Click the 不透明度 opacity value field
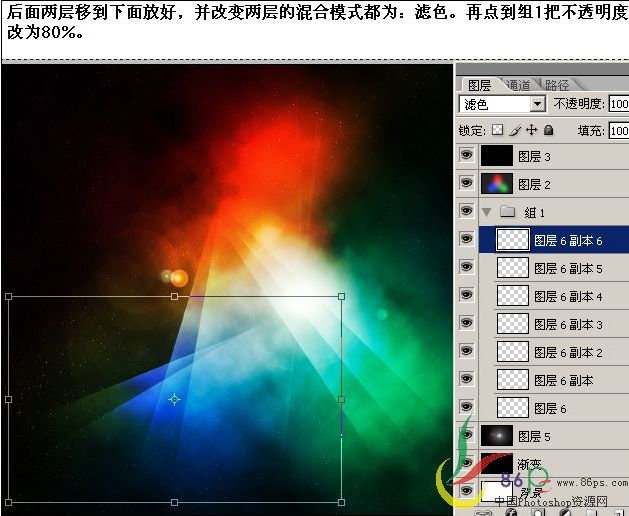The width and height of the screenshot is (629, 516). [x=619, y=104]
